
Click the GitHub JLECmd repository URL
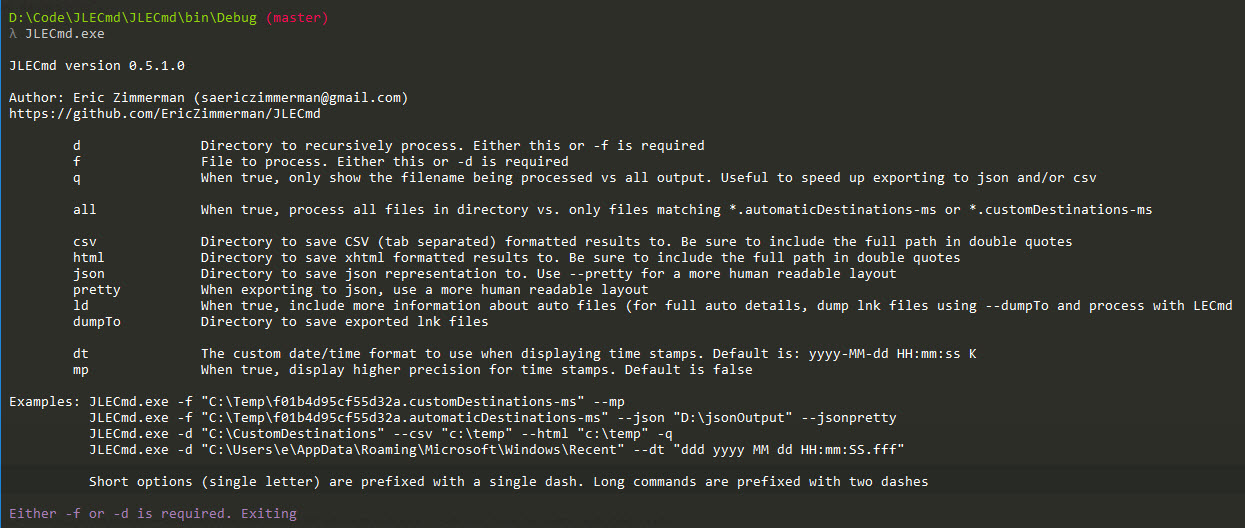coord(164,114)
